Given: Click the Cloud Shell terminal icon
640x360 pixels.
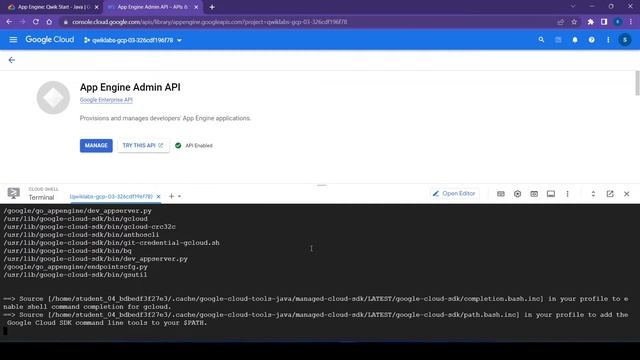Looking at the screenshot, I should (x=13, y=193).
